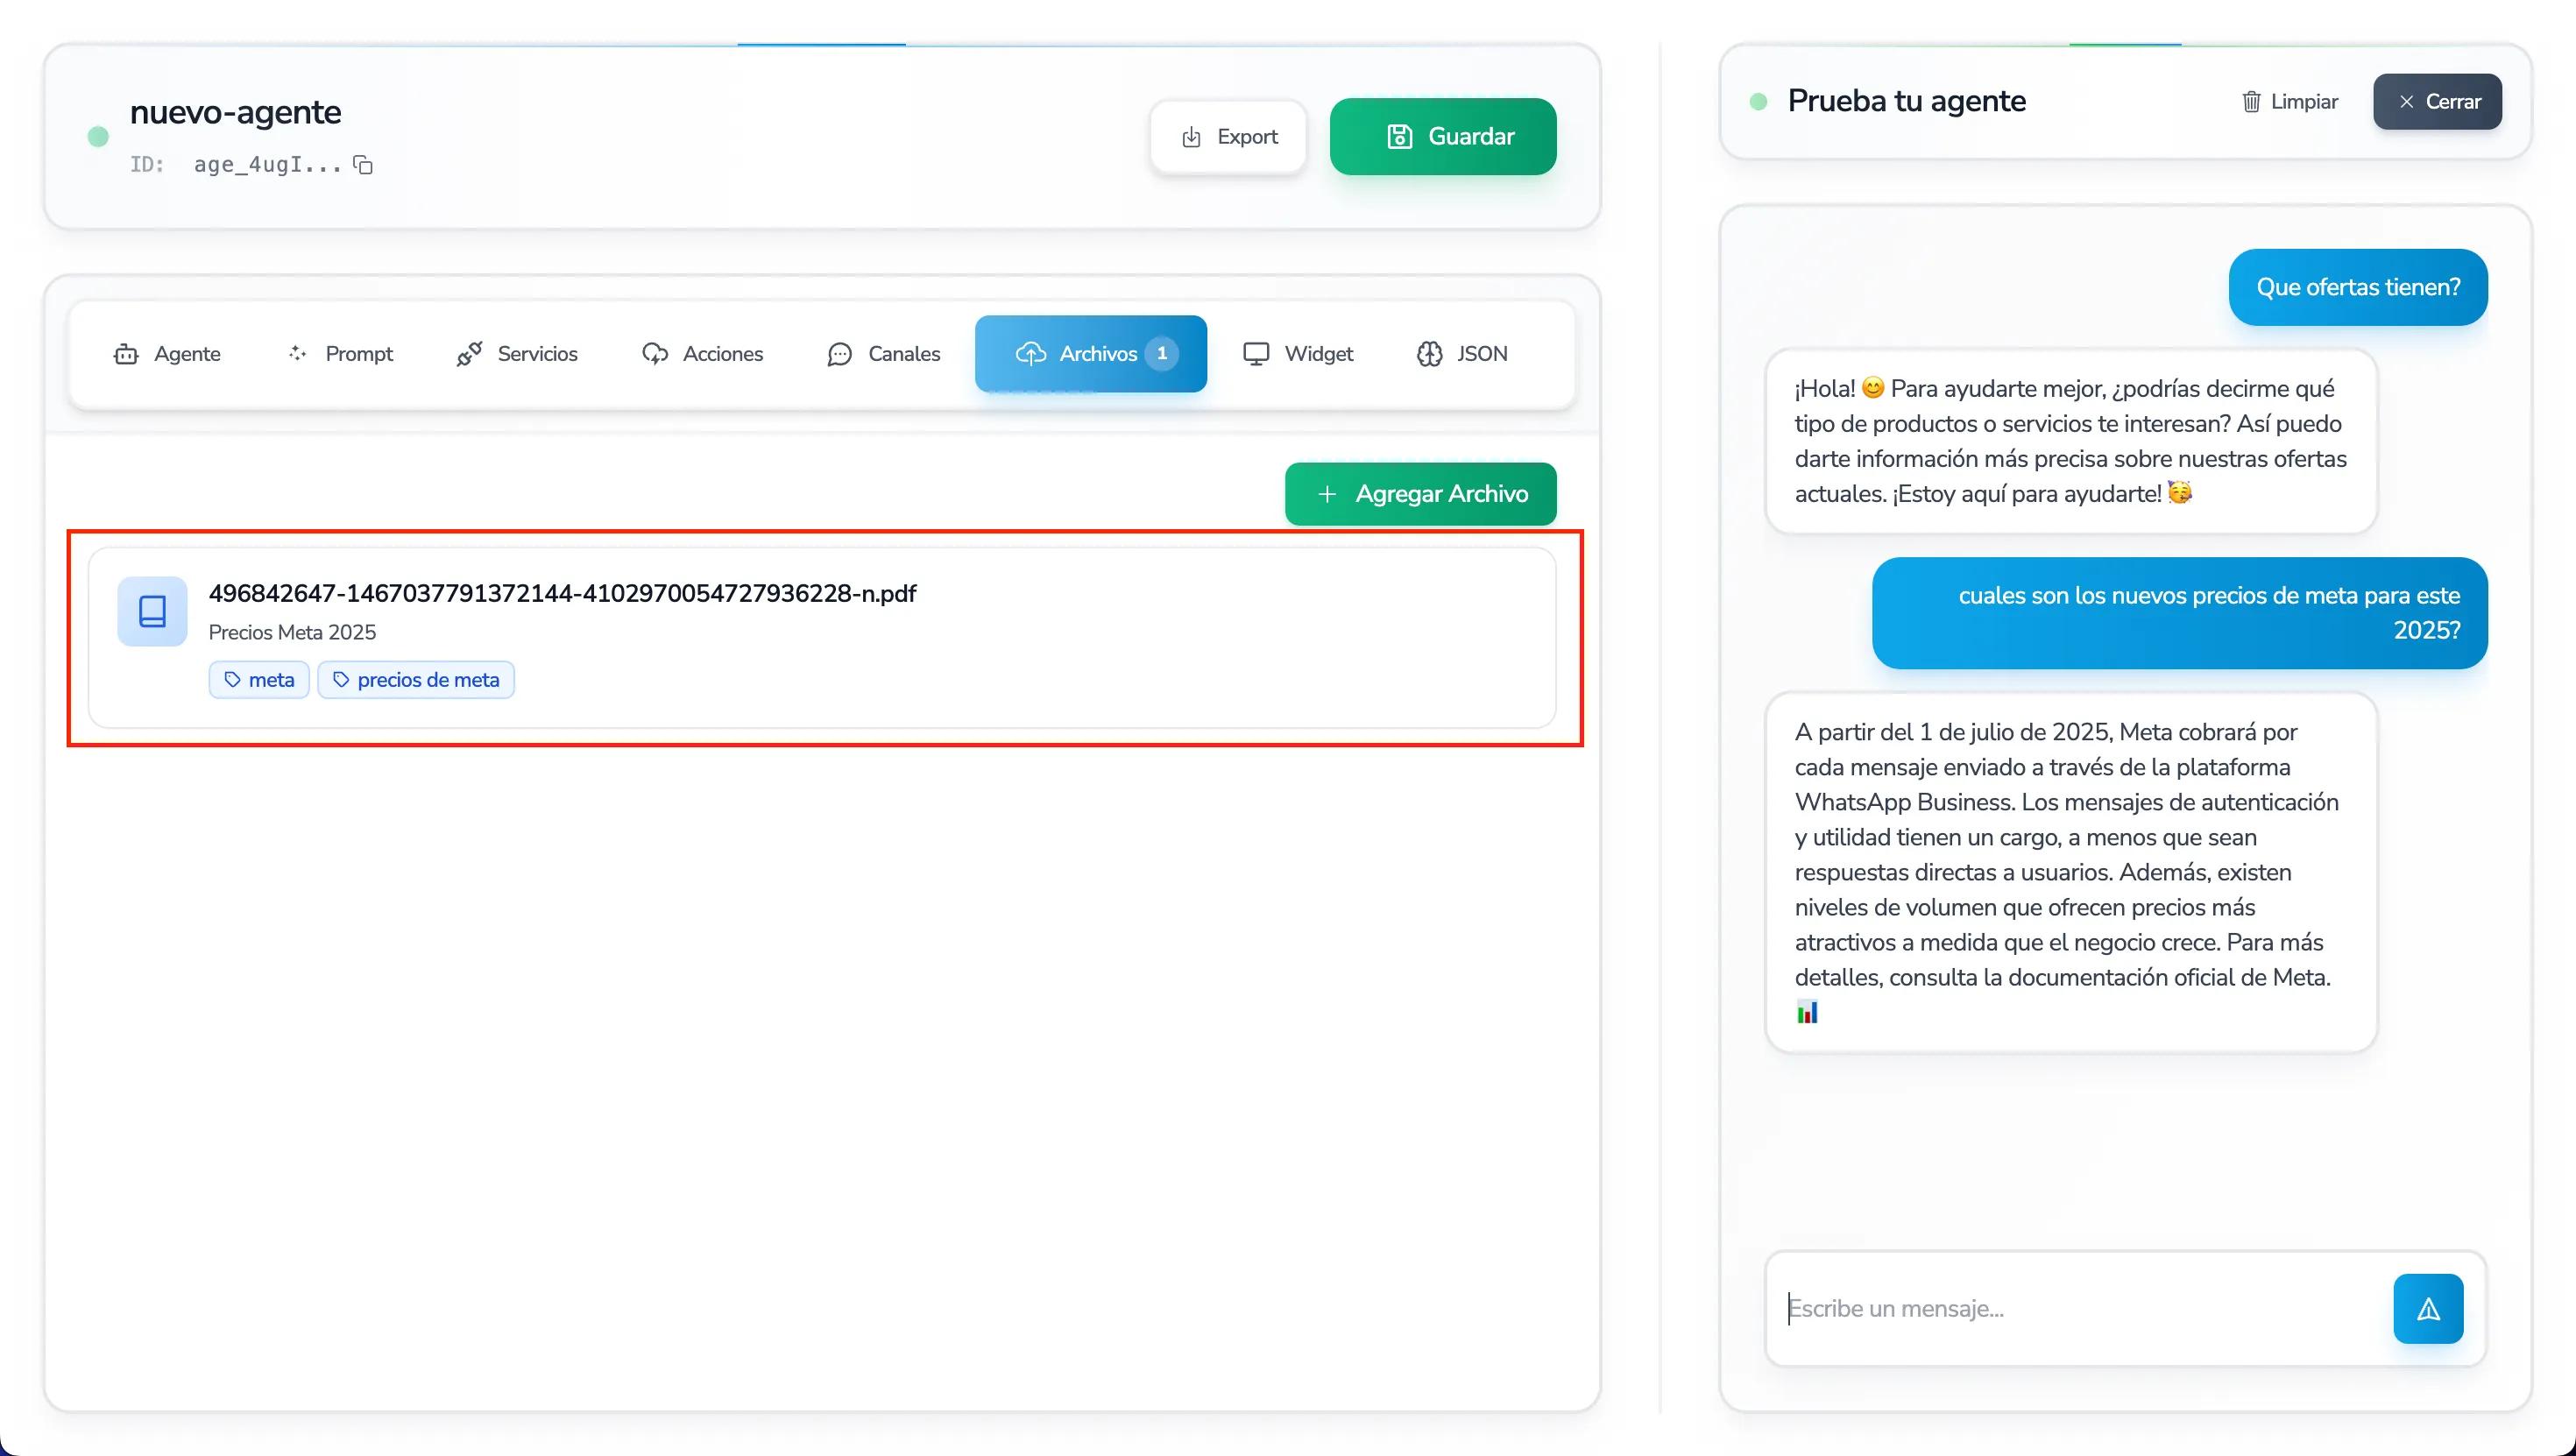Click the plug icon on Servicios tab

coord(469,354)
